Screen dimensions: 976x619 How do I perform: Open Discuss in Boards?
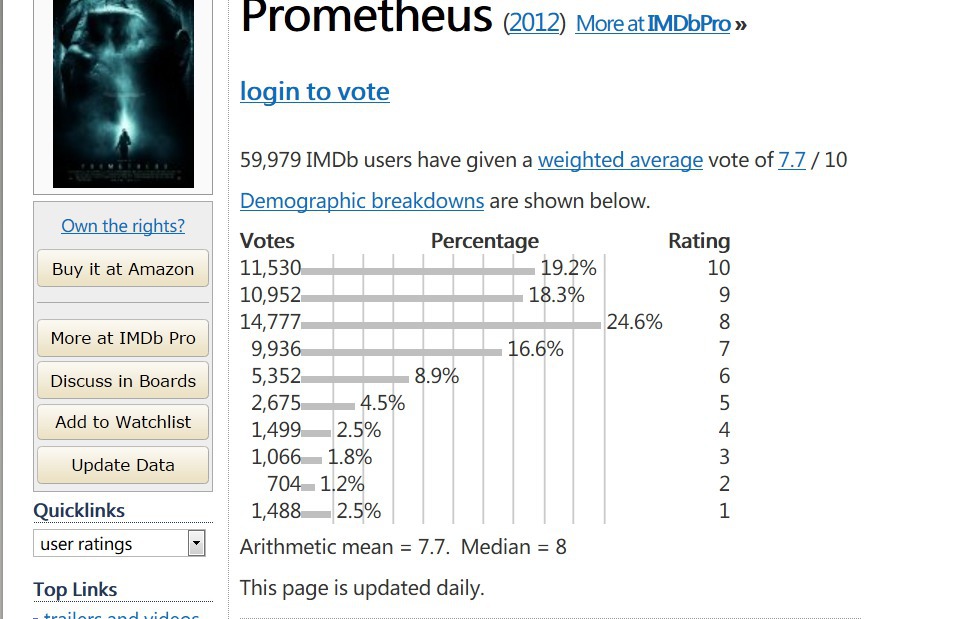(123, 381)
